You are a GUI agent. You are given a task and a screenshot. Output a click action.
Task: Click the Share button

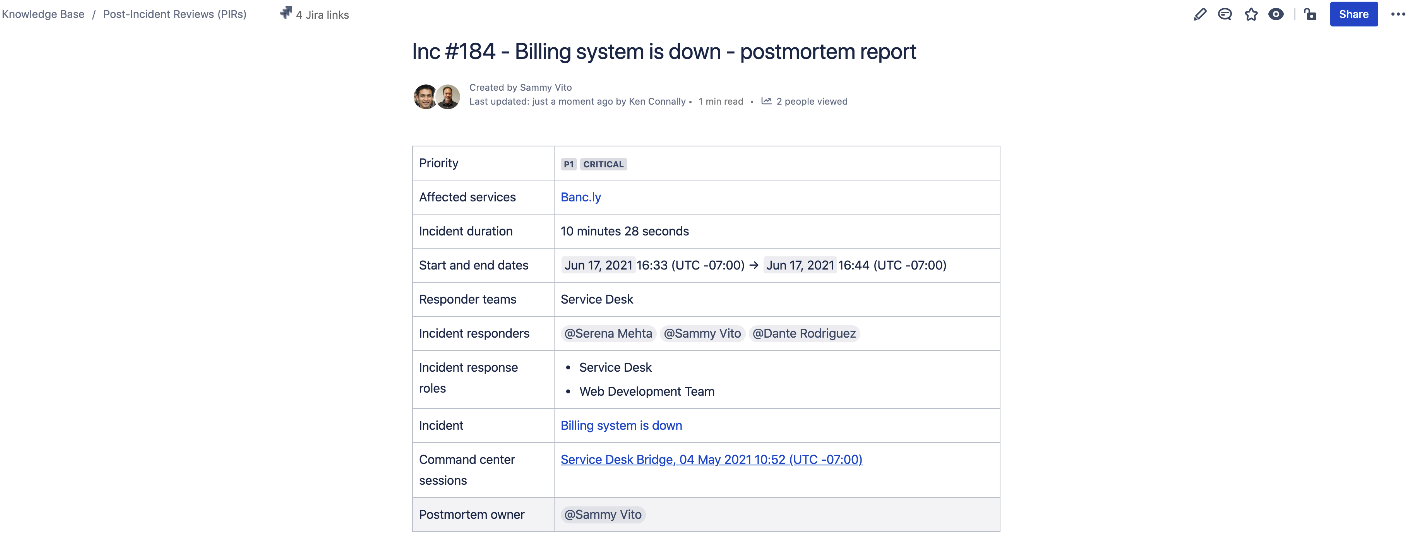[x=1353, y=14]
